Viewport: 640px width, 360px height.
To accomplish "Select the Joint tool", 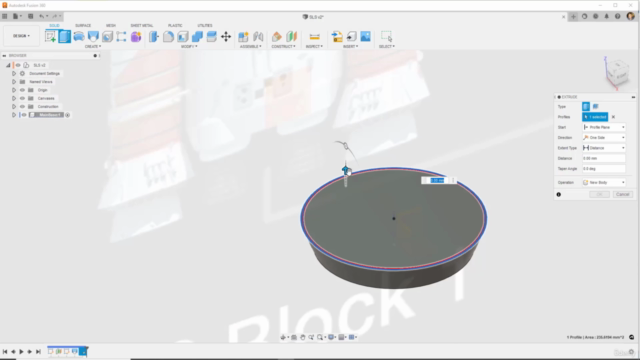I will [x=258, y=36].
